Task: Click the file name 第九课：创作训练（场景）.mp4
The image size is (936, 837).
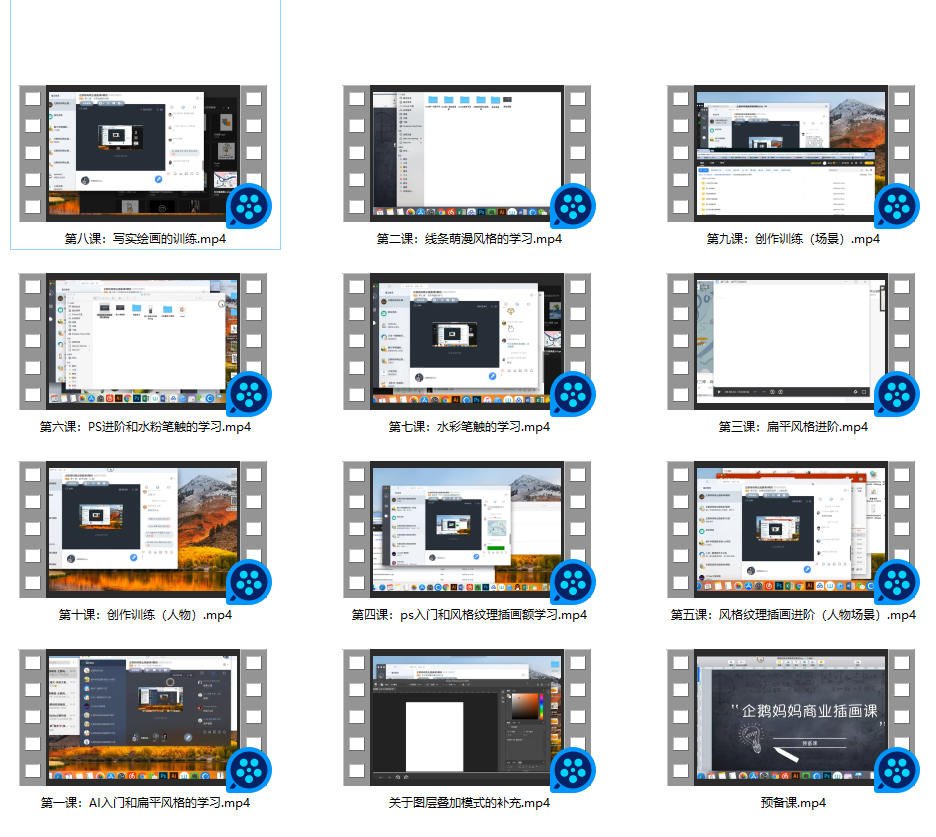Action: pos(793,239)
